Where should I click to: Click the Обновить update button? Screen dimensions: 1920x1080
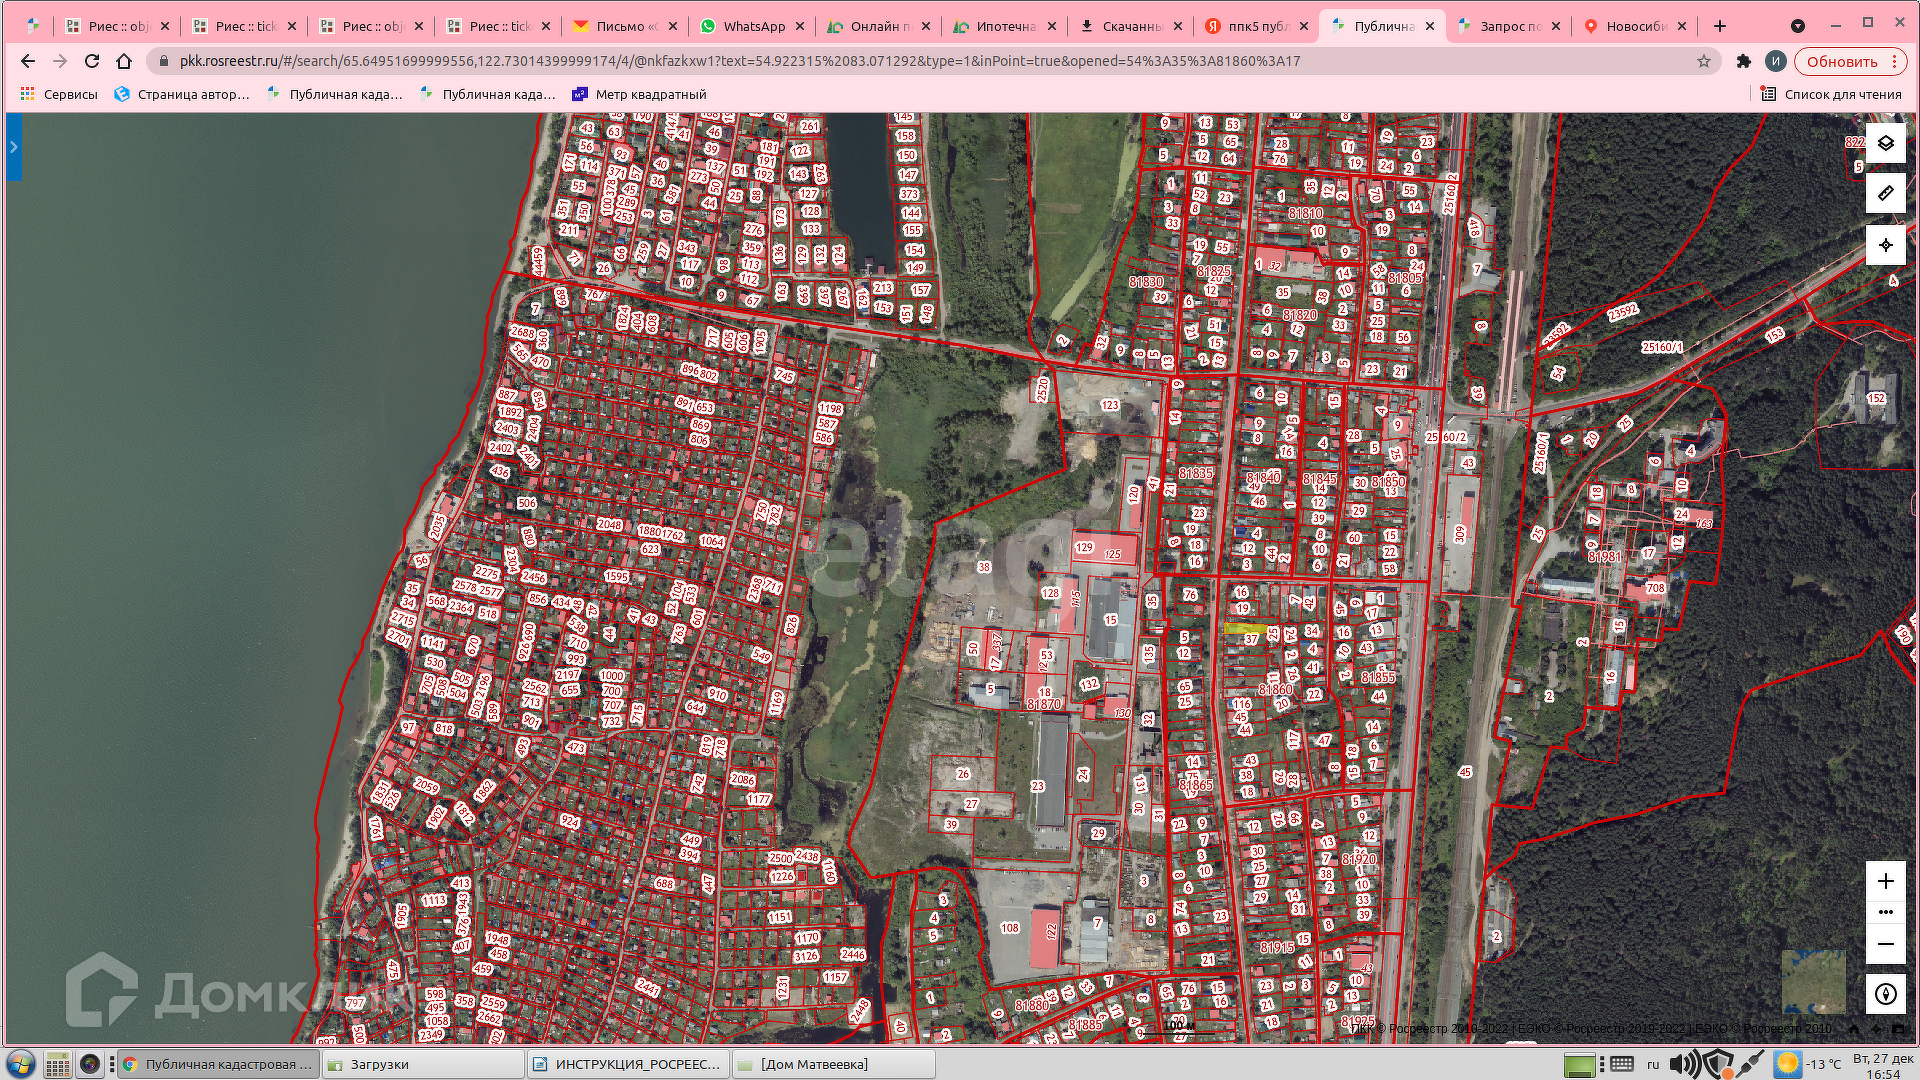point(1842,61)
